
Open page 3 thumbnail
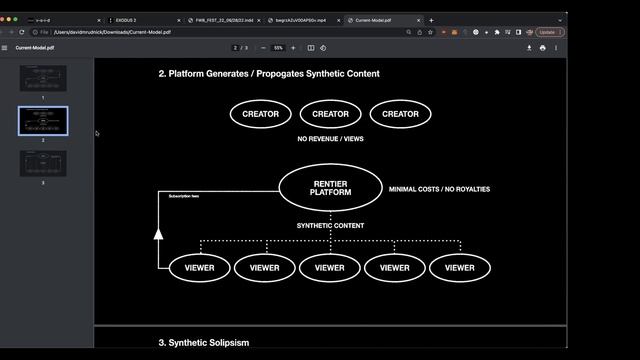(43, 163)
